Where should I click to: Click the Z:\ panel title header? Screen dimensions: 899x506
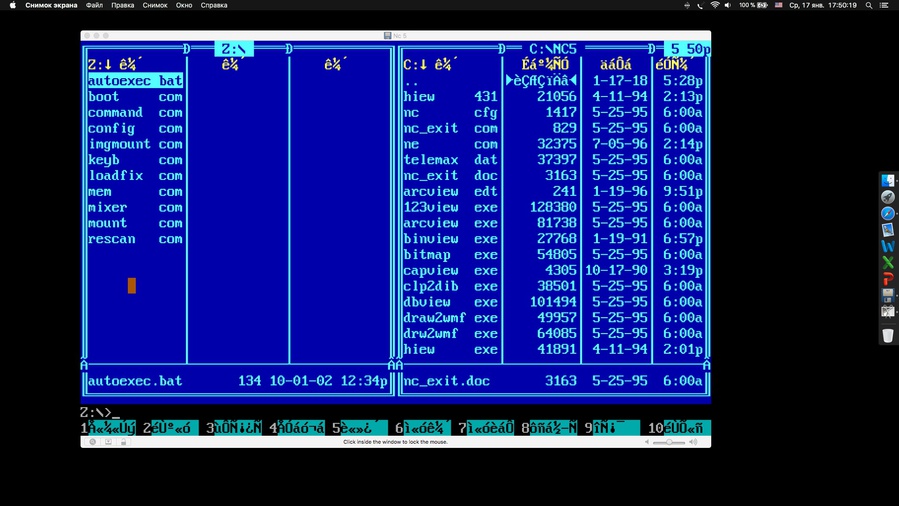[234, 49]
